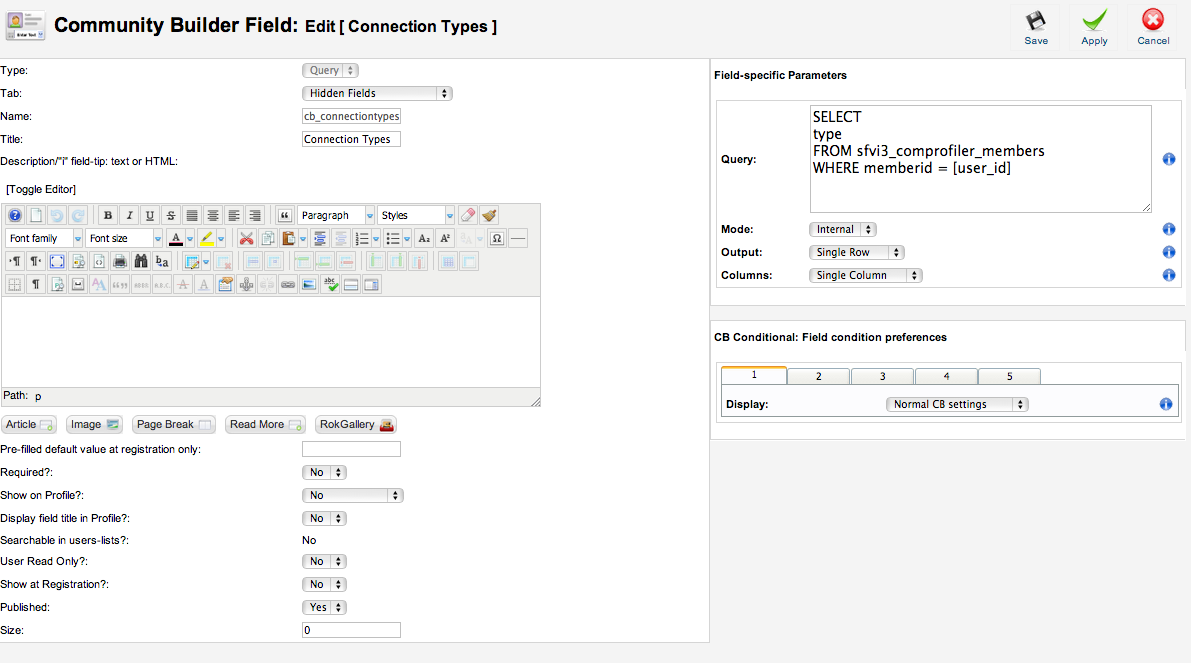Image resolution: width=1191 pixels, height=663 pixels.
Task: Open the Required dropdown
Action: tap(324, 472)
